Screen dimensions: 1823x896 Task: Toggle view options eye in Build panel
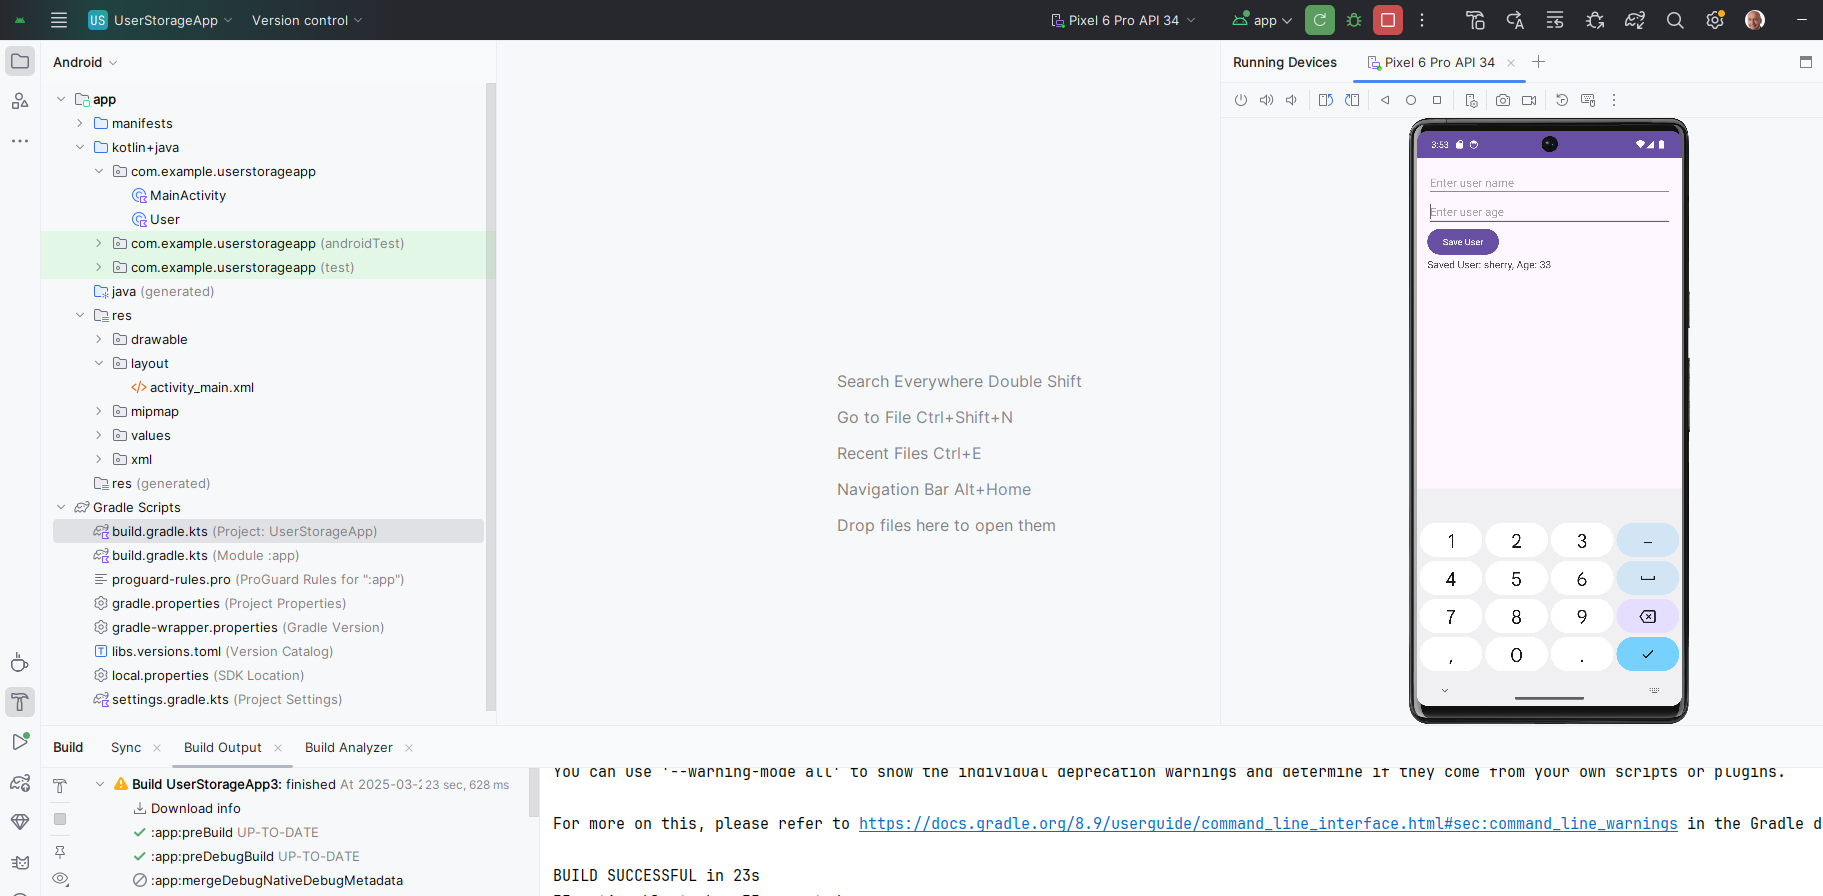pos(60,879)
